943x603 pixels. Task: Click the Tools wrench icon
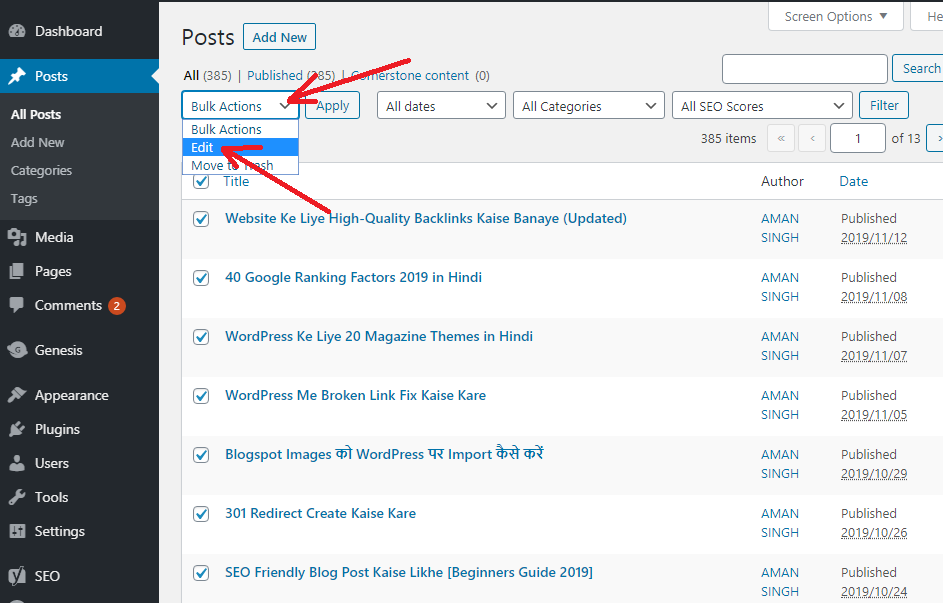click(x=17, y=497)
